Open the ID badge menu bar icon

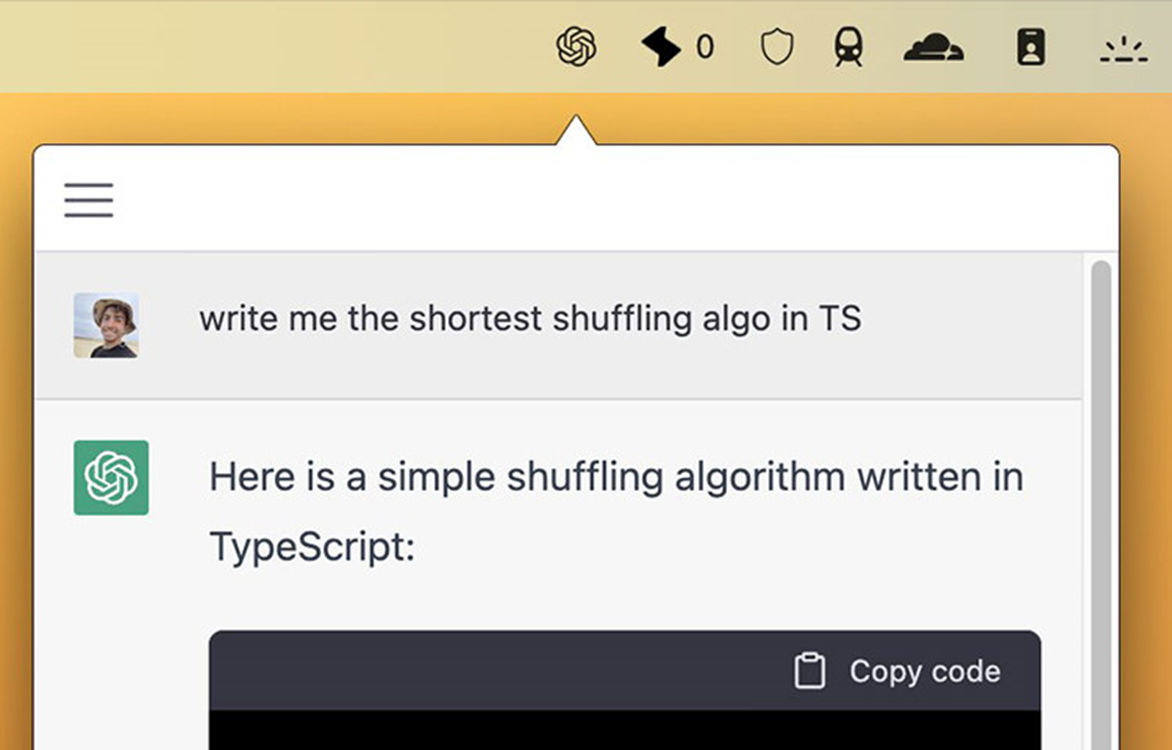click(1031, 47)
